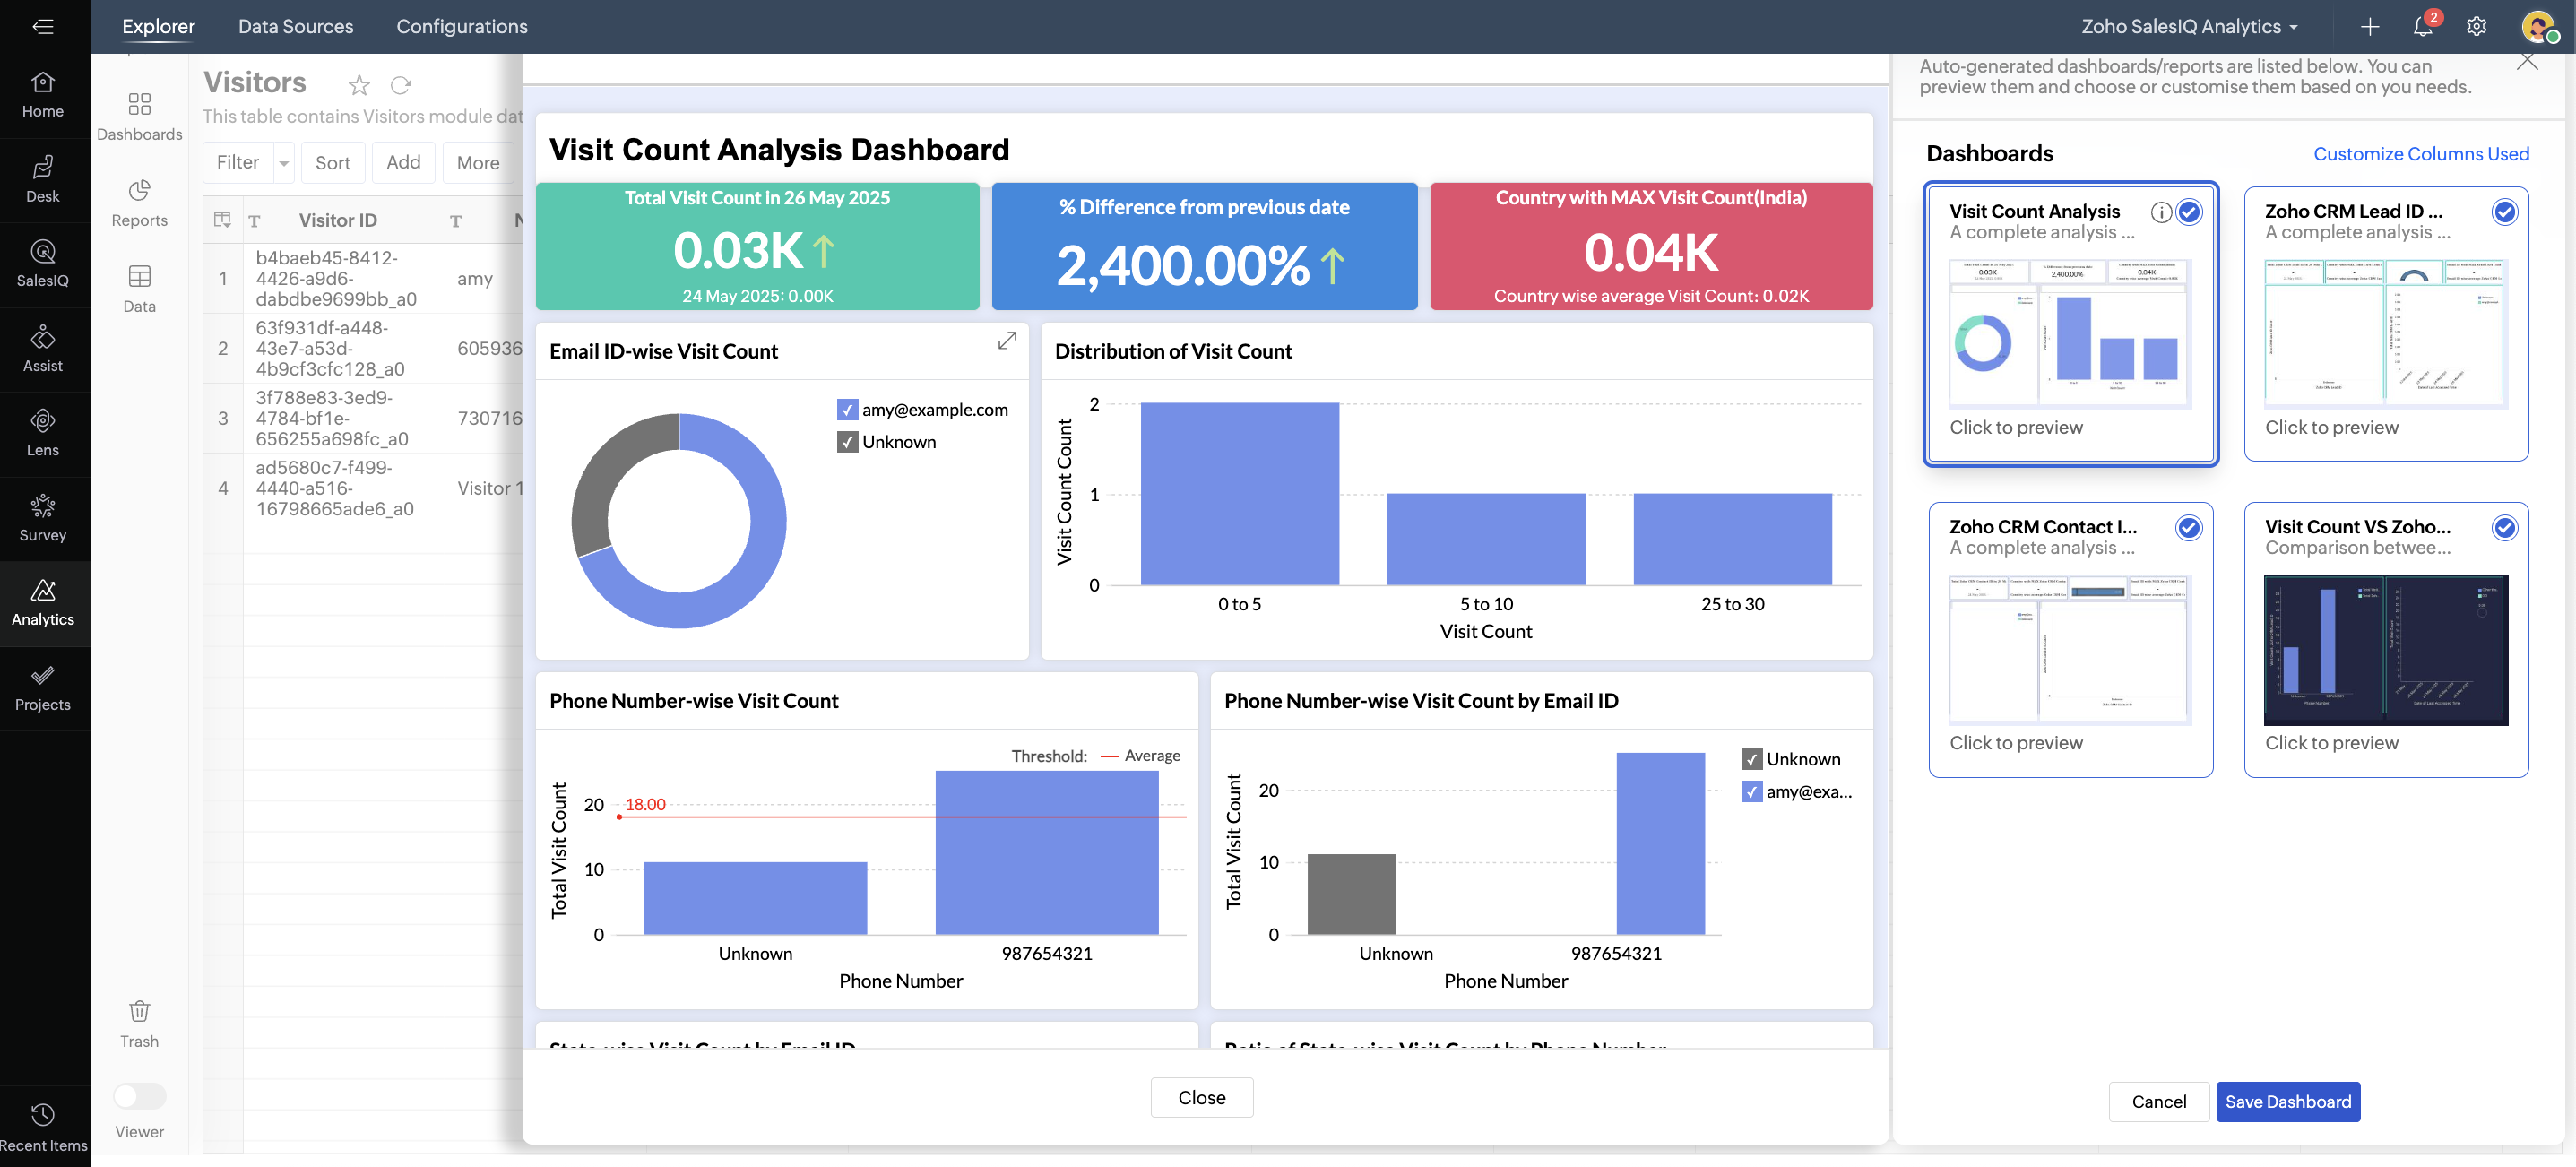Star the Visitors table as favorite
The width and height of the screenshot is (2576, 1167).
(x=359, y=85)
